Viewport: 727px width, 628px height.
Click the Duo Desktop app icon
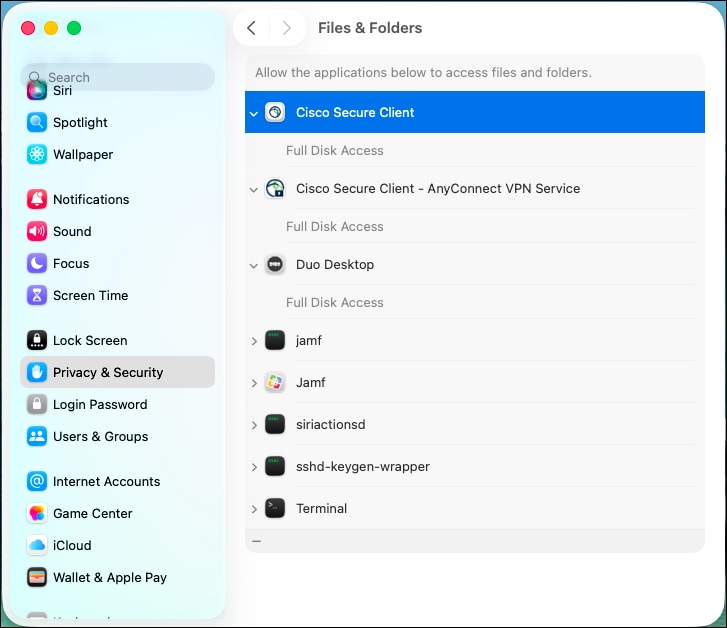click(275, 264)
